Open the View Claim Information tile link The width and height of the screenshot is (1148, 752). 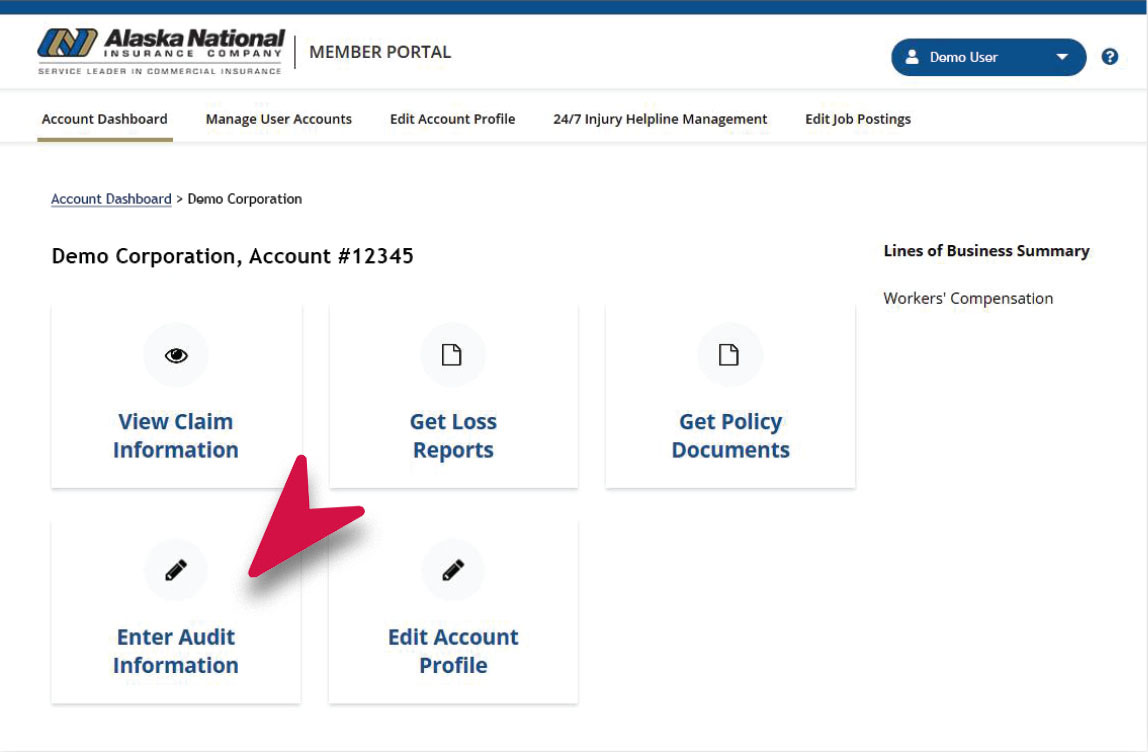[176, 436]
